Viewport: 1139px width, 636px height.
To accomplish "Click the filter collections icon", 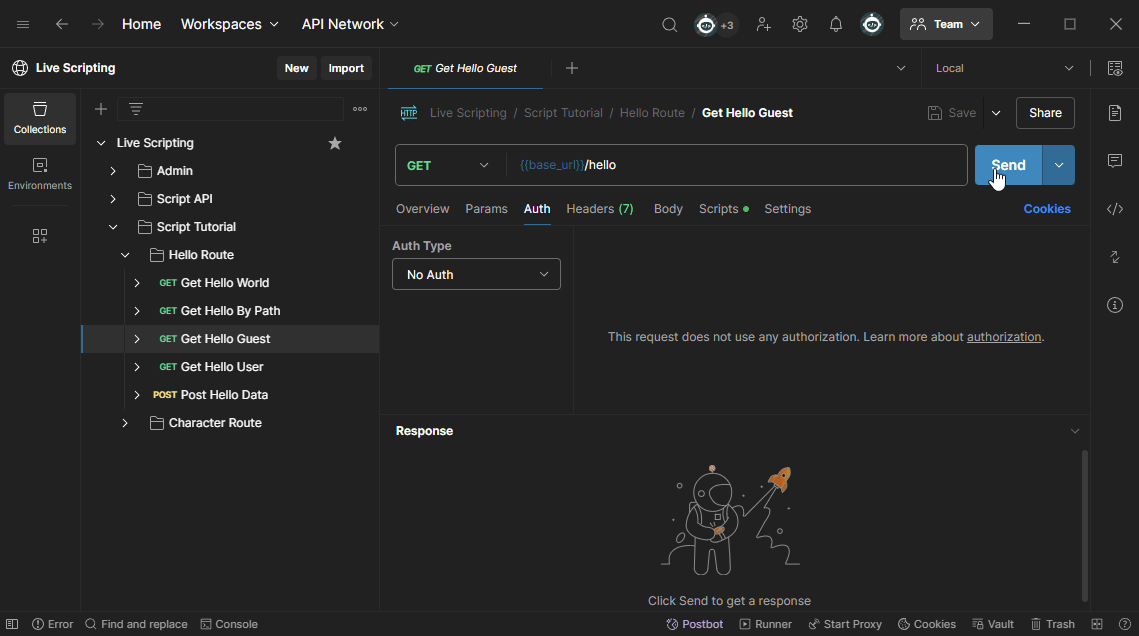I will [136, 109].
